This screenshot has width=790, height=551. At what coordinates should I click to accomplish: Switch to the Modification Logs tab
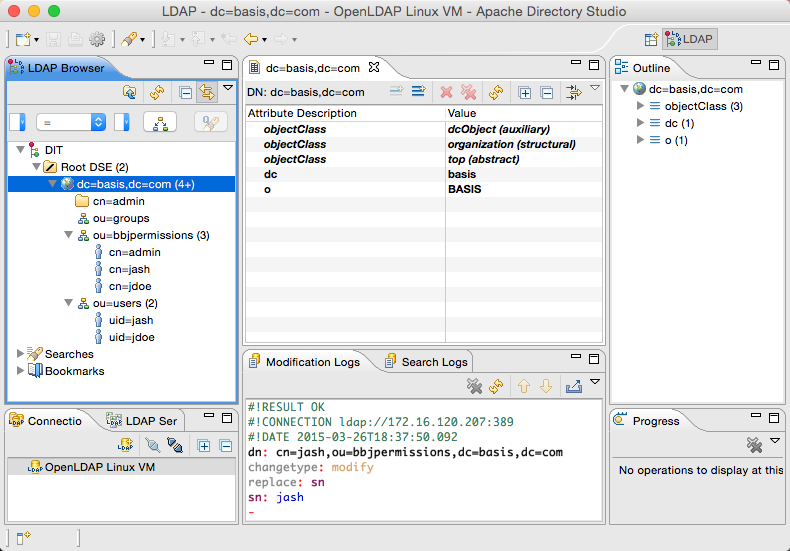(x=305, y=362)
